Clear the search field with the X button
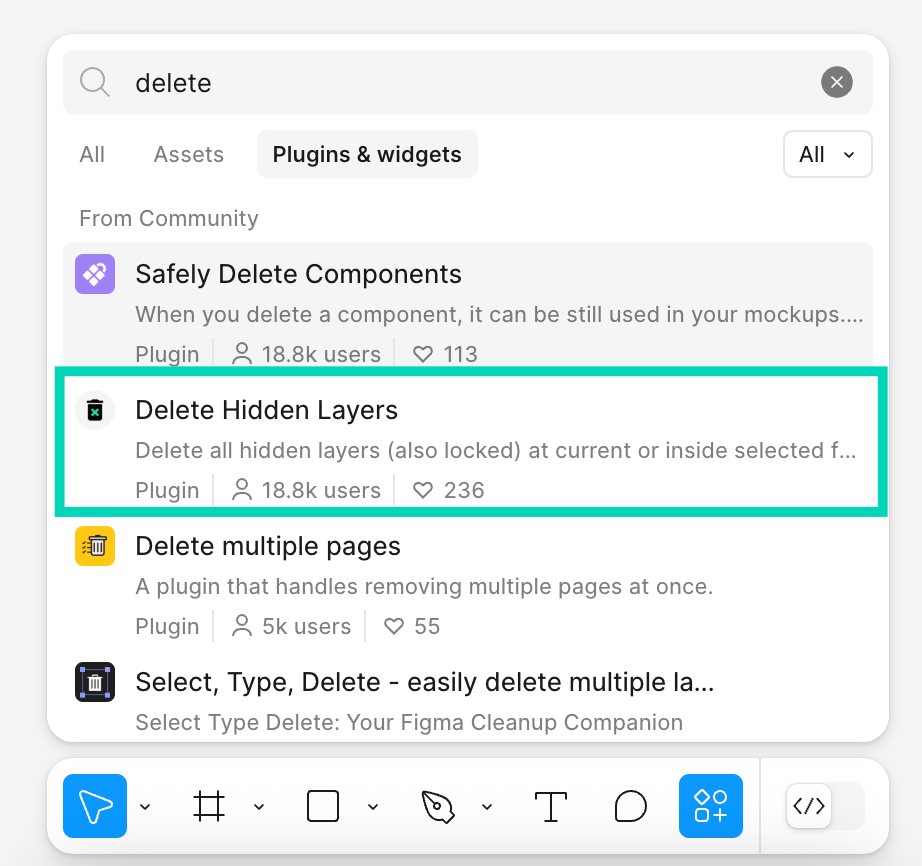Image resolution: width=922 pixels, height=866 pixels. [837, 82]
